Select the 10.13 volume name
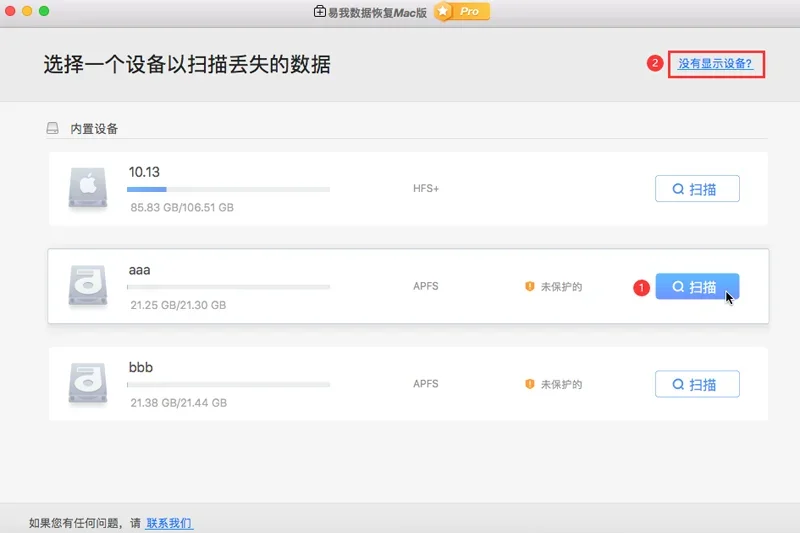The image size is (800, 533). pos(144,172)
